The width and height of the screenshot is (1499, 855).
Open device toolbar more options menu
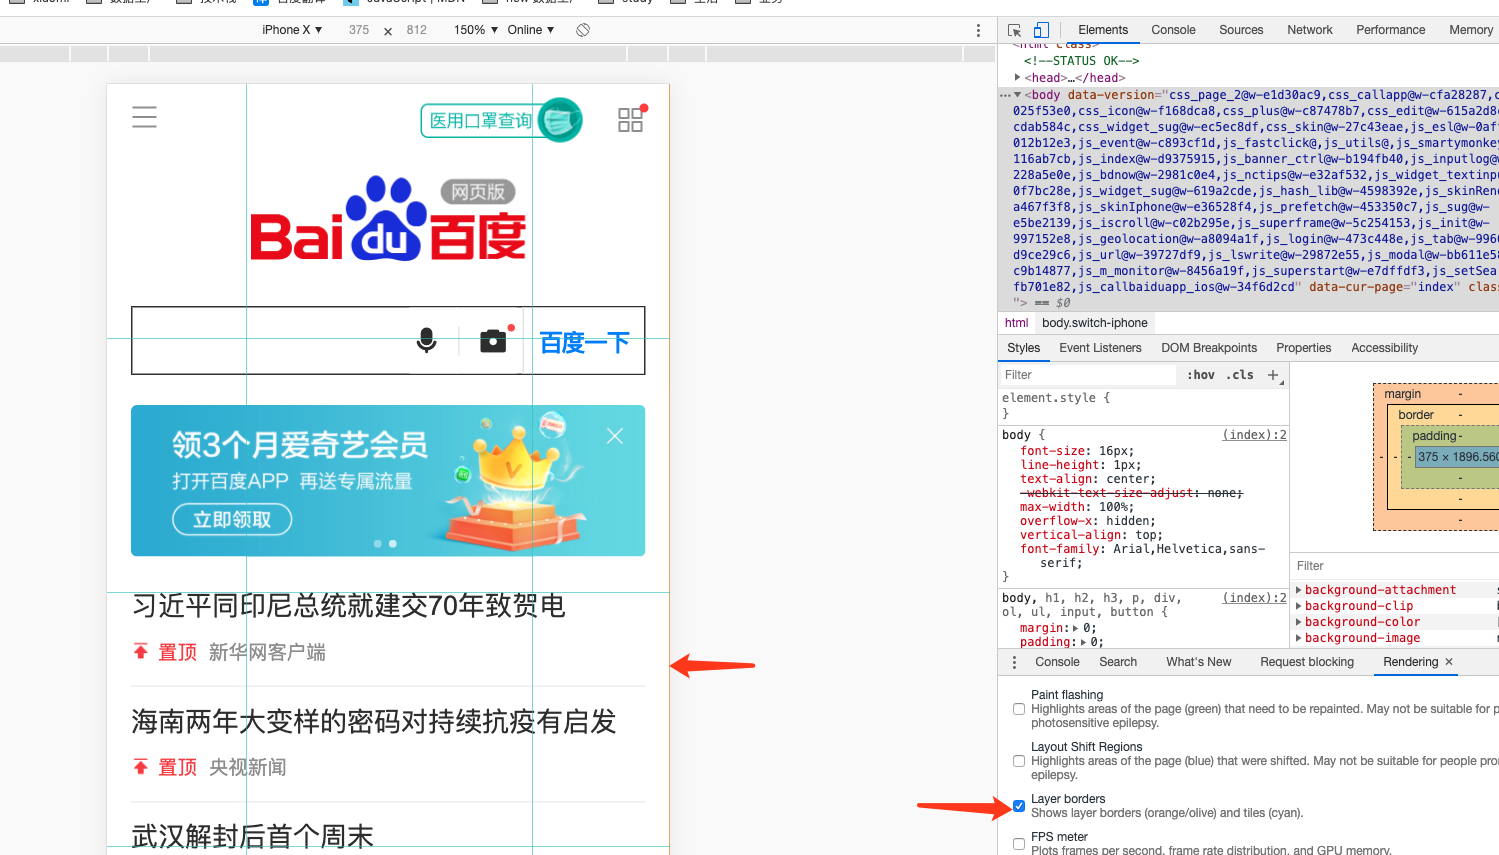point(978,30)
